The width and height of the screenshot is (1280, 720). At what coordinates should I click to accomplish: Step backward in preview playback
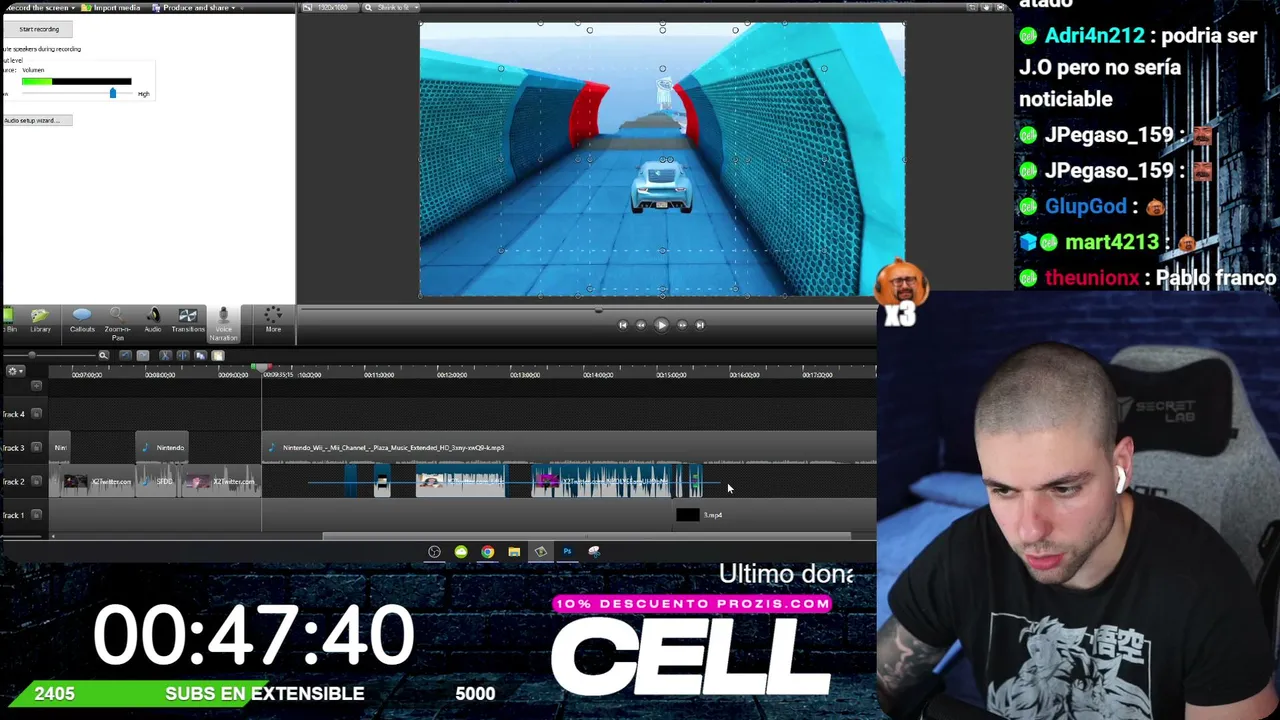(641, 324)
